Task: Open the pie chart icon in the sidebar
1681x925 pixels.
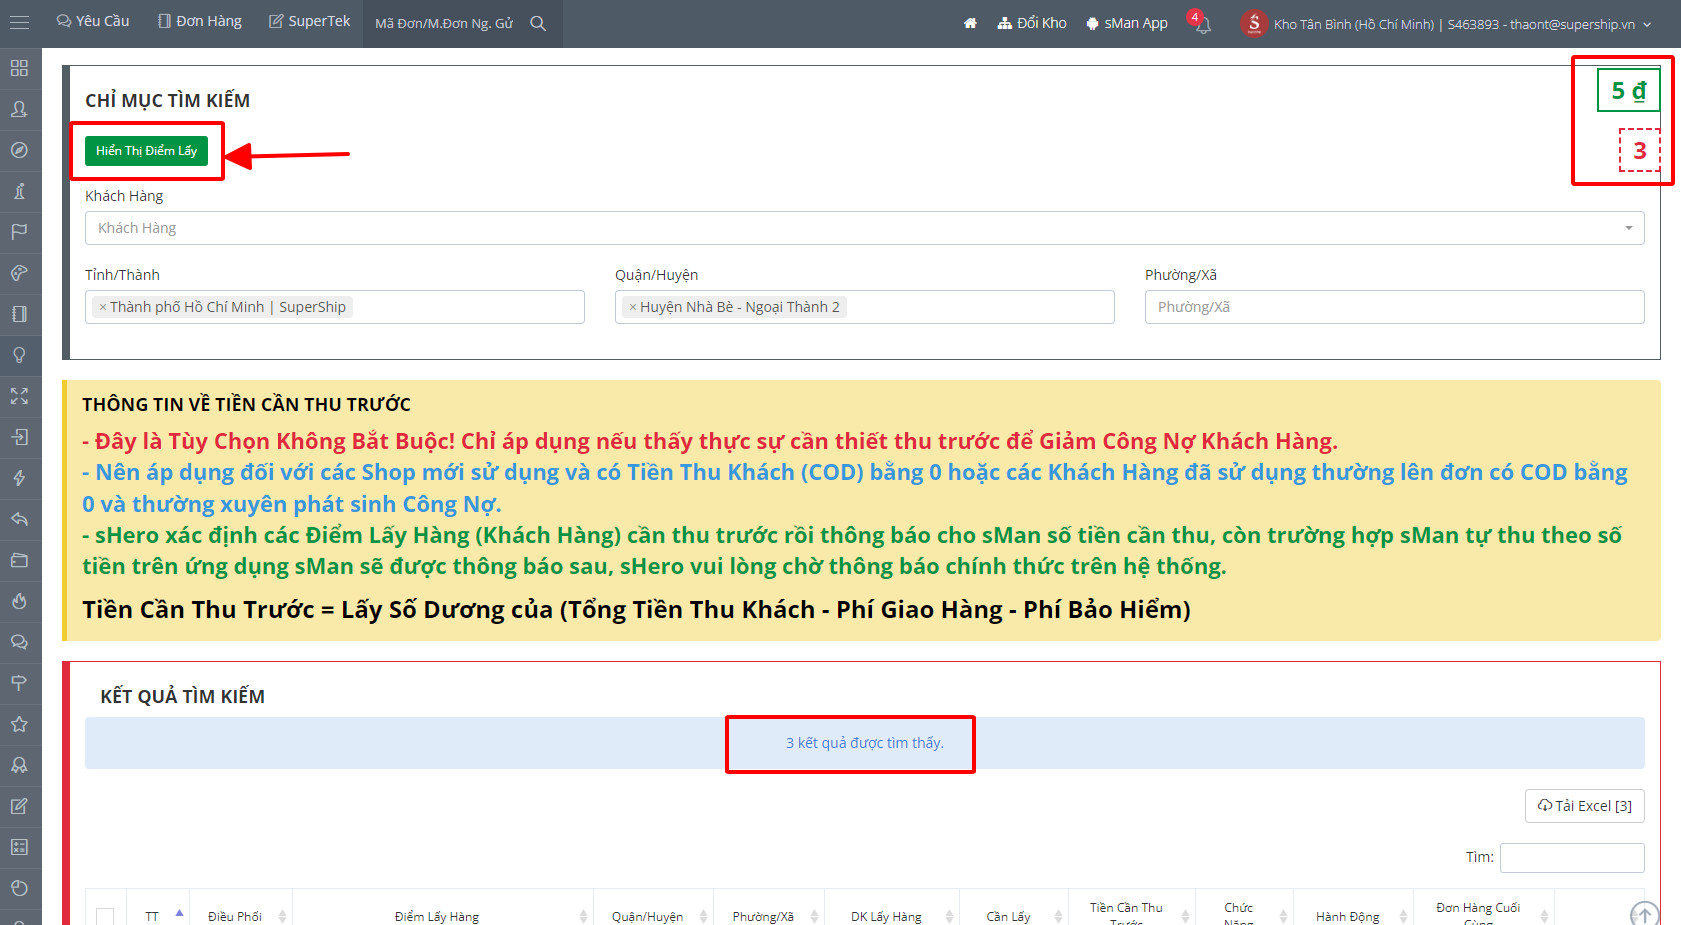Action: (19, 888)
